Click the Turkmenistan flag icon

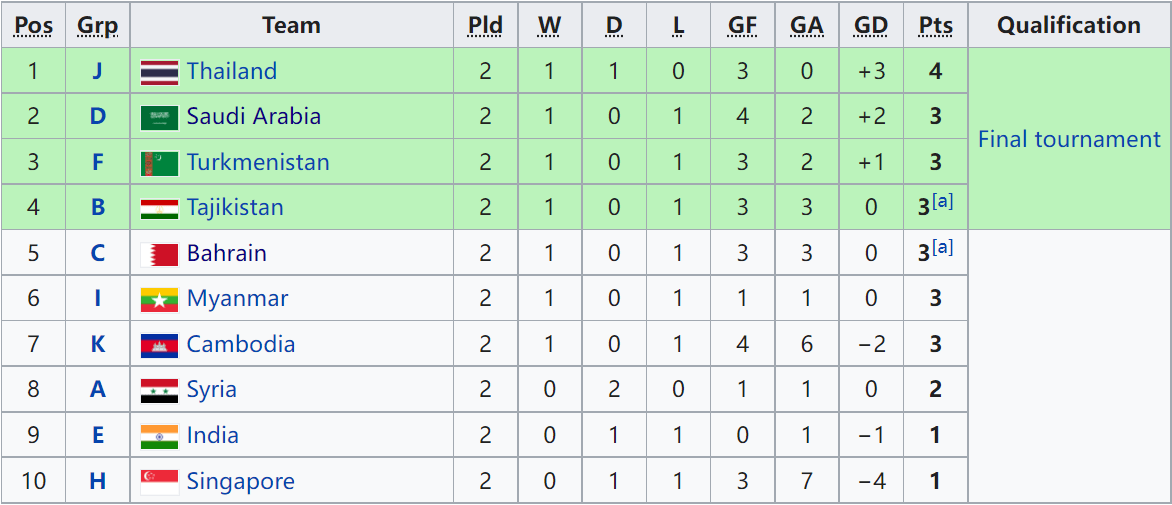click(x=159, y=163)
